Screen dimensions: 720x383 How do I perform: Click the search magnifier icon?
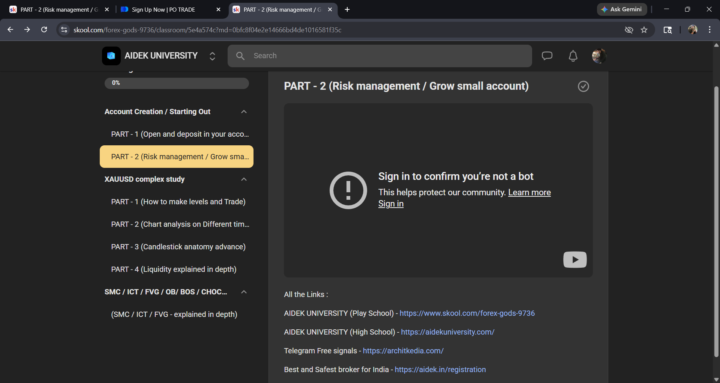pos(240,56)
